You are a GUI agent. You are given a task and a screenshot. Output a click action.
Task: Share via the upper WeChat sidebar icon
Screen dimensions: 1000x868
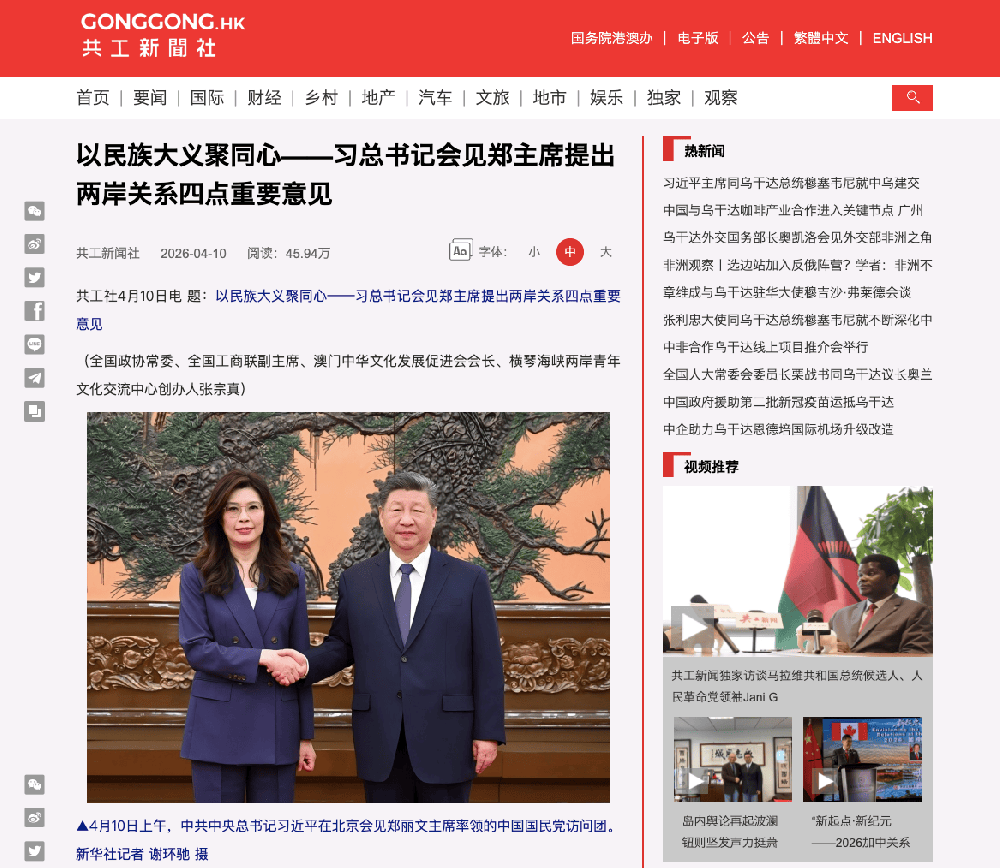(x=35, y=211)
